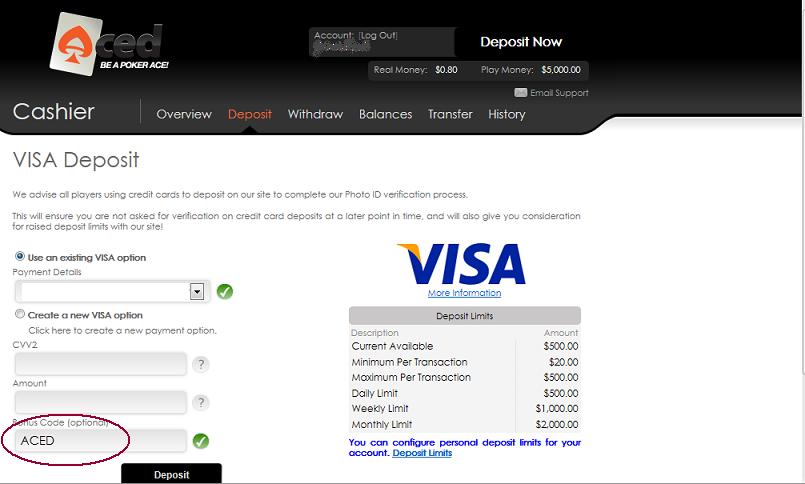Click the Bonus Code field containing ACED
Screen dimensions: 805x484
(x=101, y=441)
